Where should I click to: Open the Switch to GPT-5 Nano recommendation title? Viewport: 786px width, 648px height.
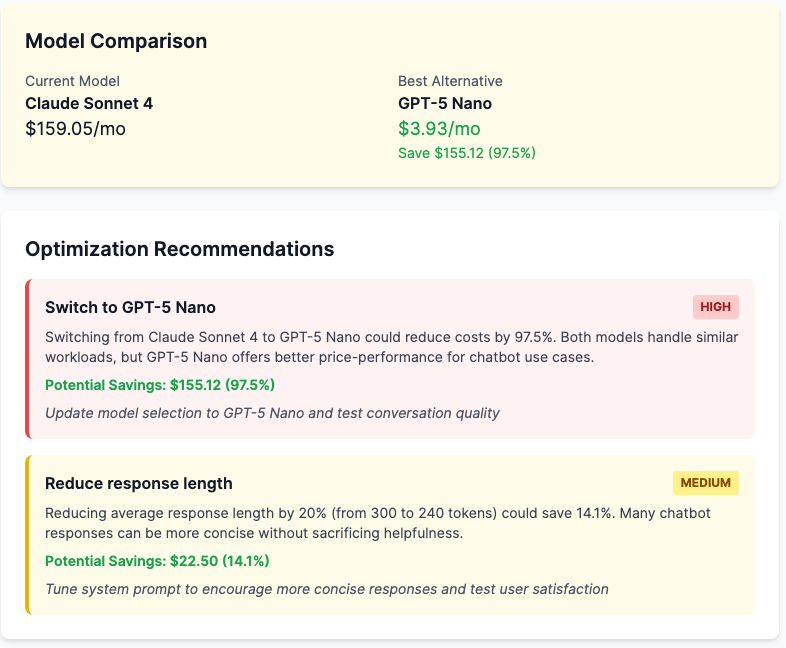pos(130,307)
